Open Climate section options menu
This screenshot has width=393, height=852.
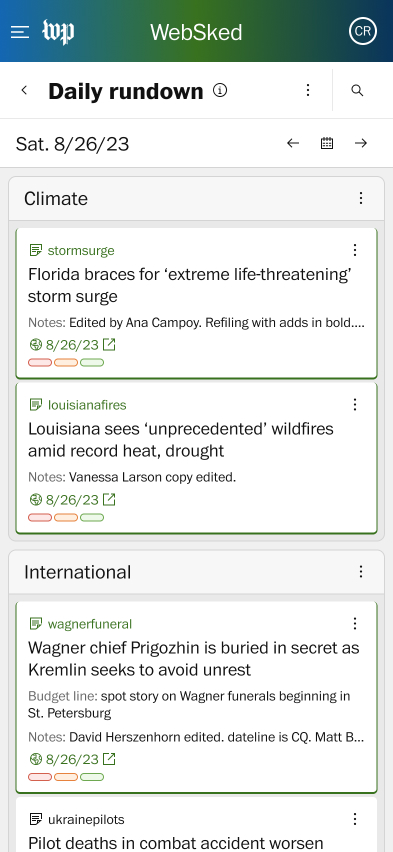(361, 198)
